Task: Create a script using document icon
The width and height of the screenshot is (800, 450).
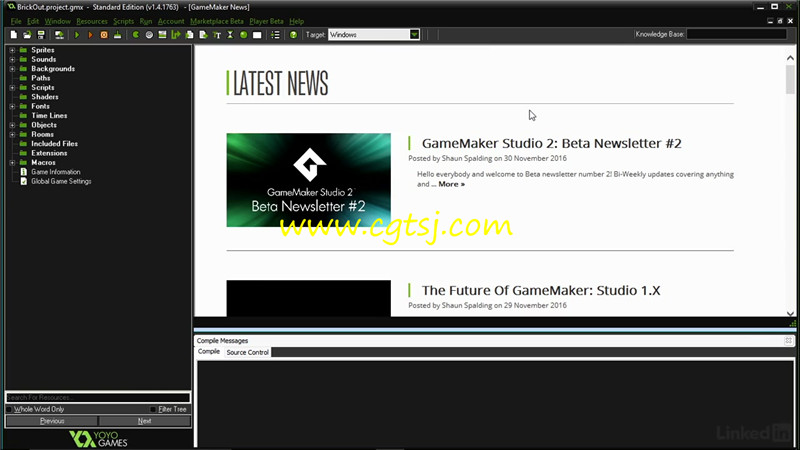Action: [x=190, y=35]
